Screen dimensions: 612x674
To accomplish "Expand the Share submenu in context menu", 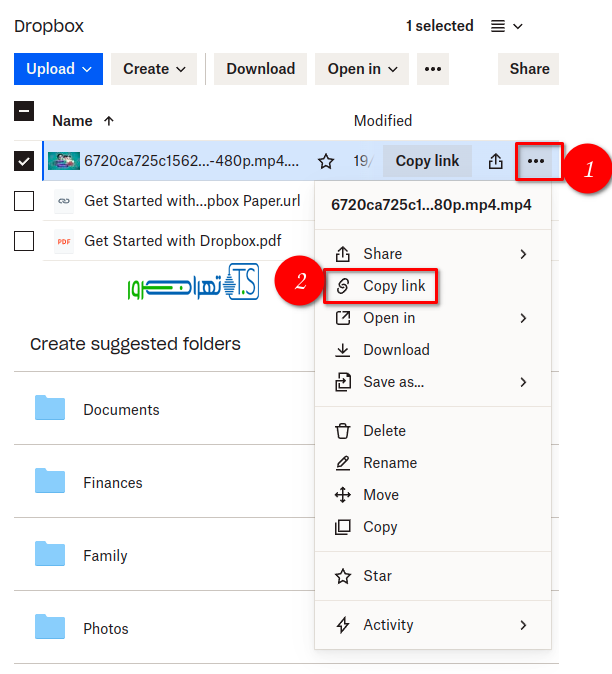I will pyautogui.click(x=431, y=254).
